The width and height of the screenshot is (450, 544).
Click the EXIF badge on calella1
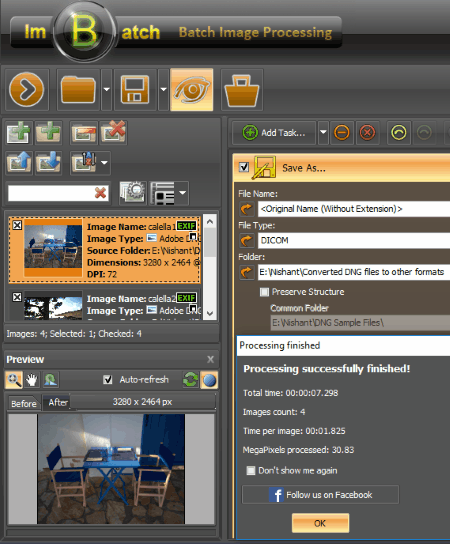pos(187,226)
